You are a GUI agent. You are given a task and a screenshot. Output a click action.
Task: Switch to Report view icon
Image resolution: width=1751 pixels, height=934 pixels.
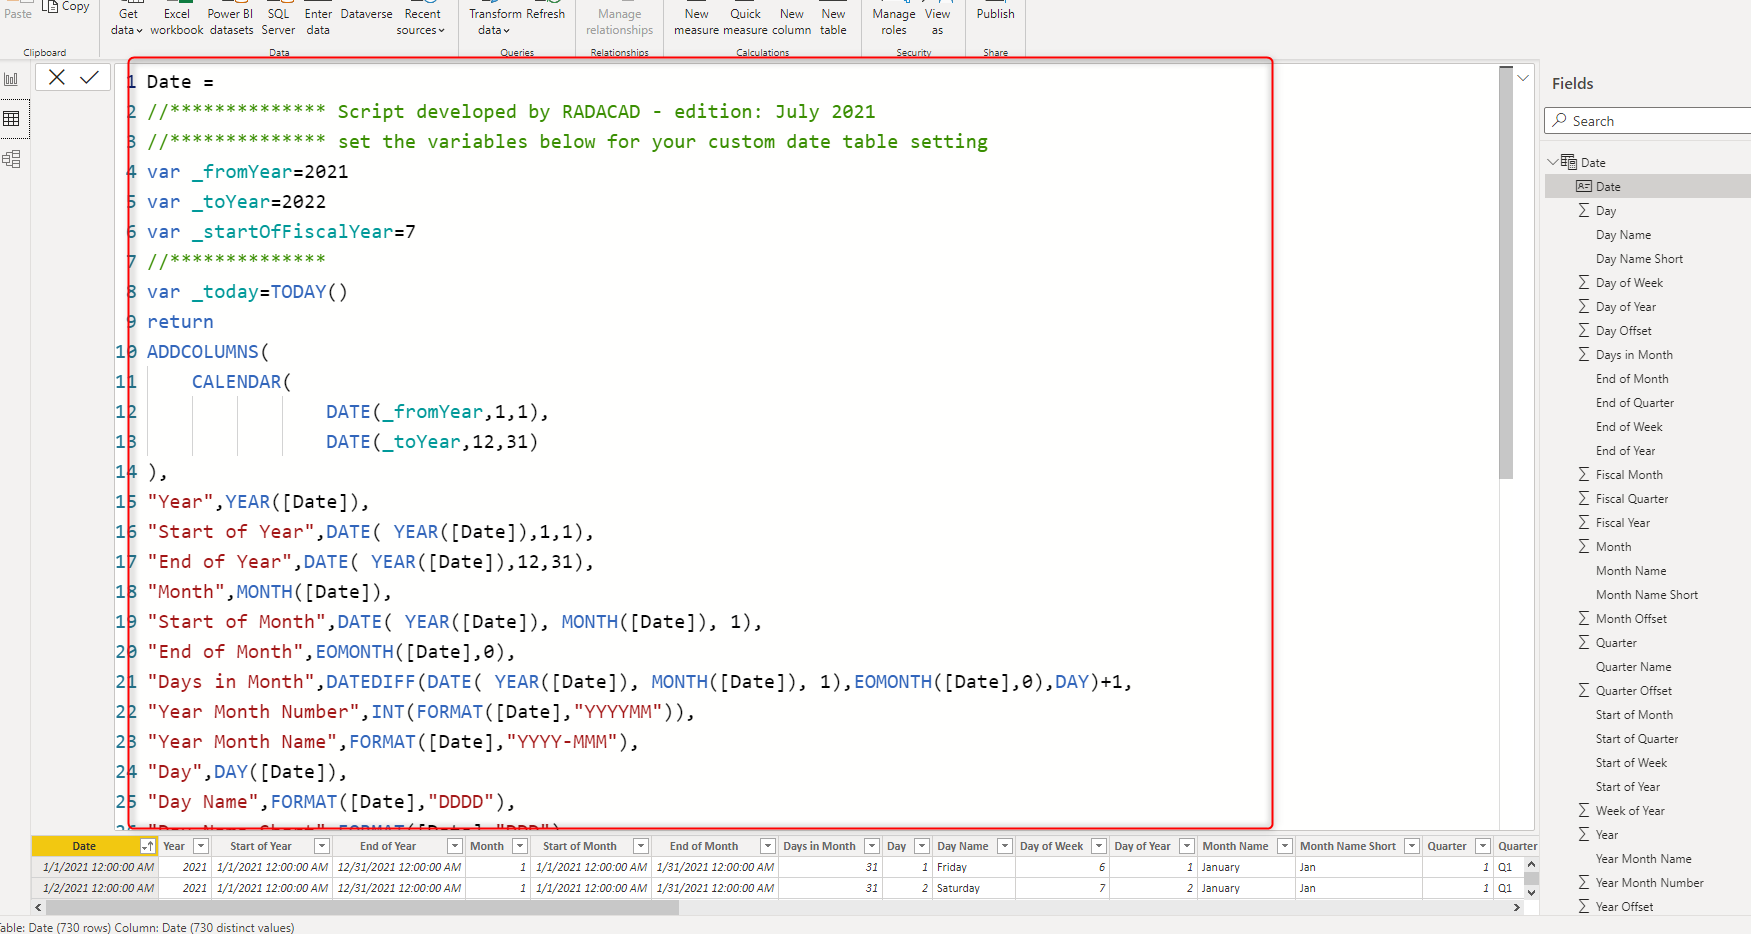coord(12,79)
